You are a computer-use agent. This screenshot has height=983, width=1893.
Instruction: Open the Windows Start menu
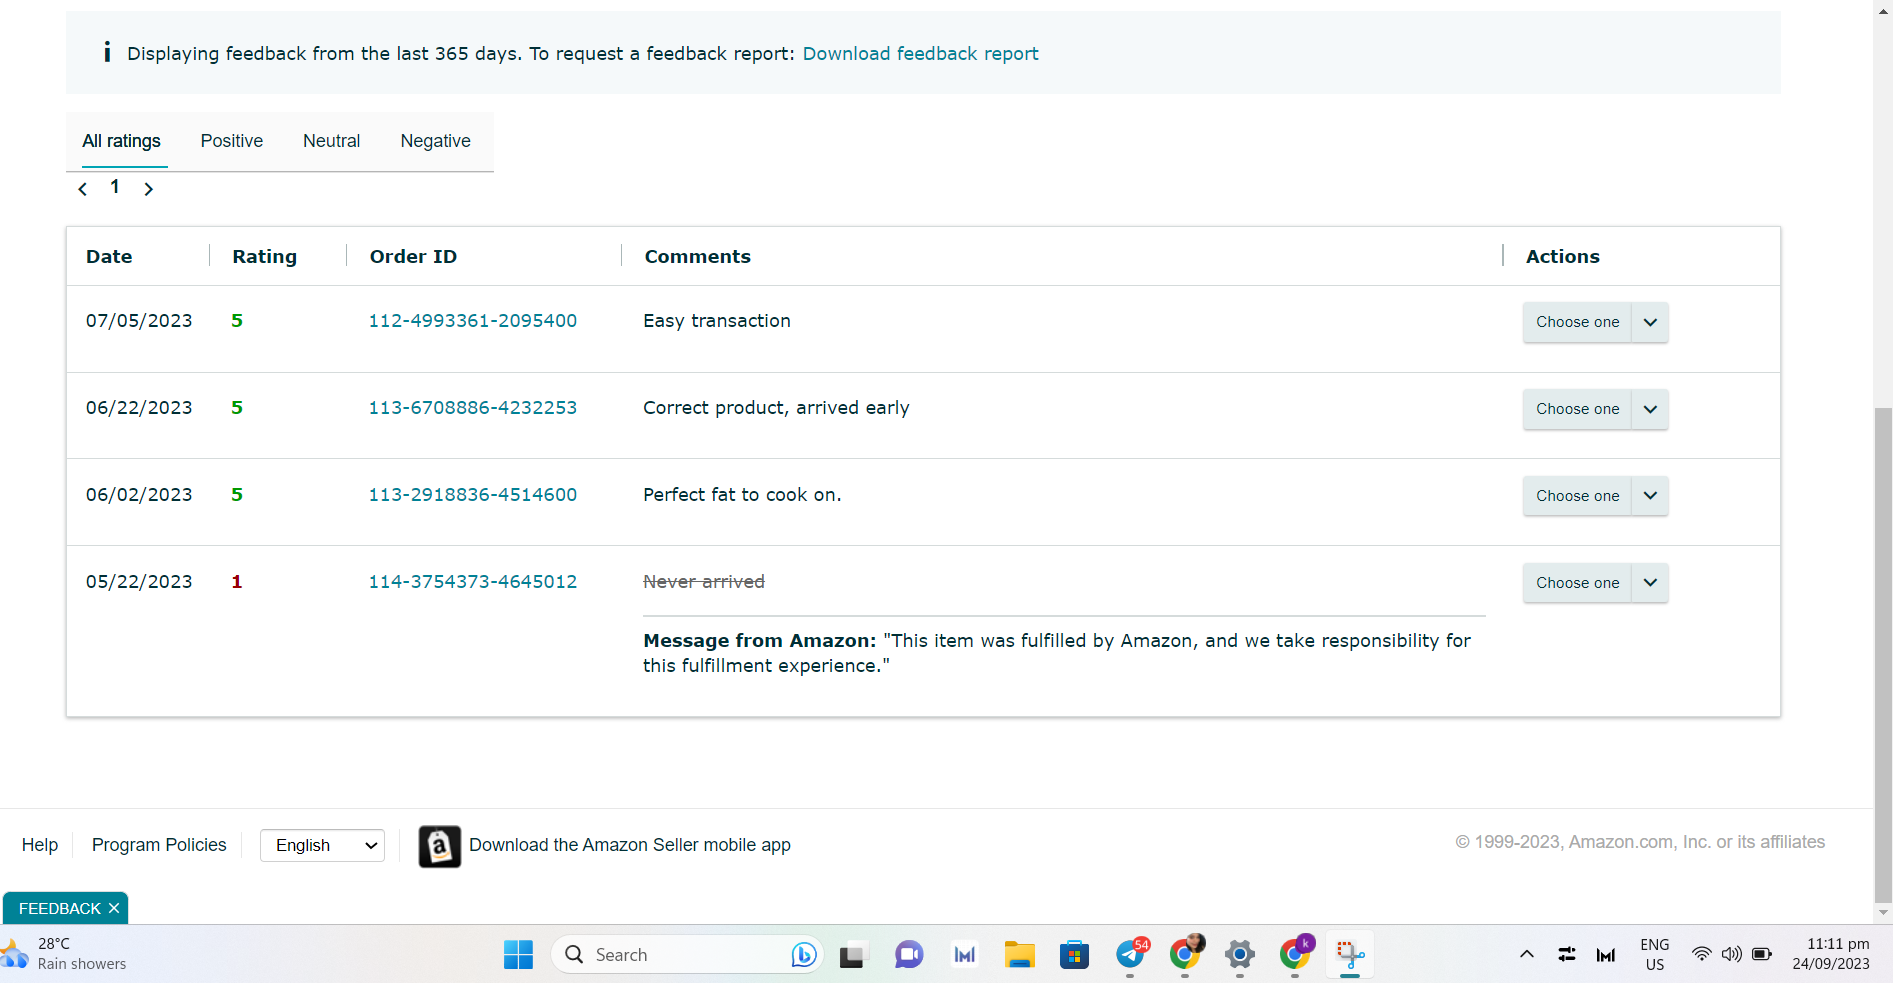point(518,955)
